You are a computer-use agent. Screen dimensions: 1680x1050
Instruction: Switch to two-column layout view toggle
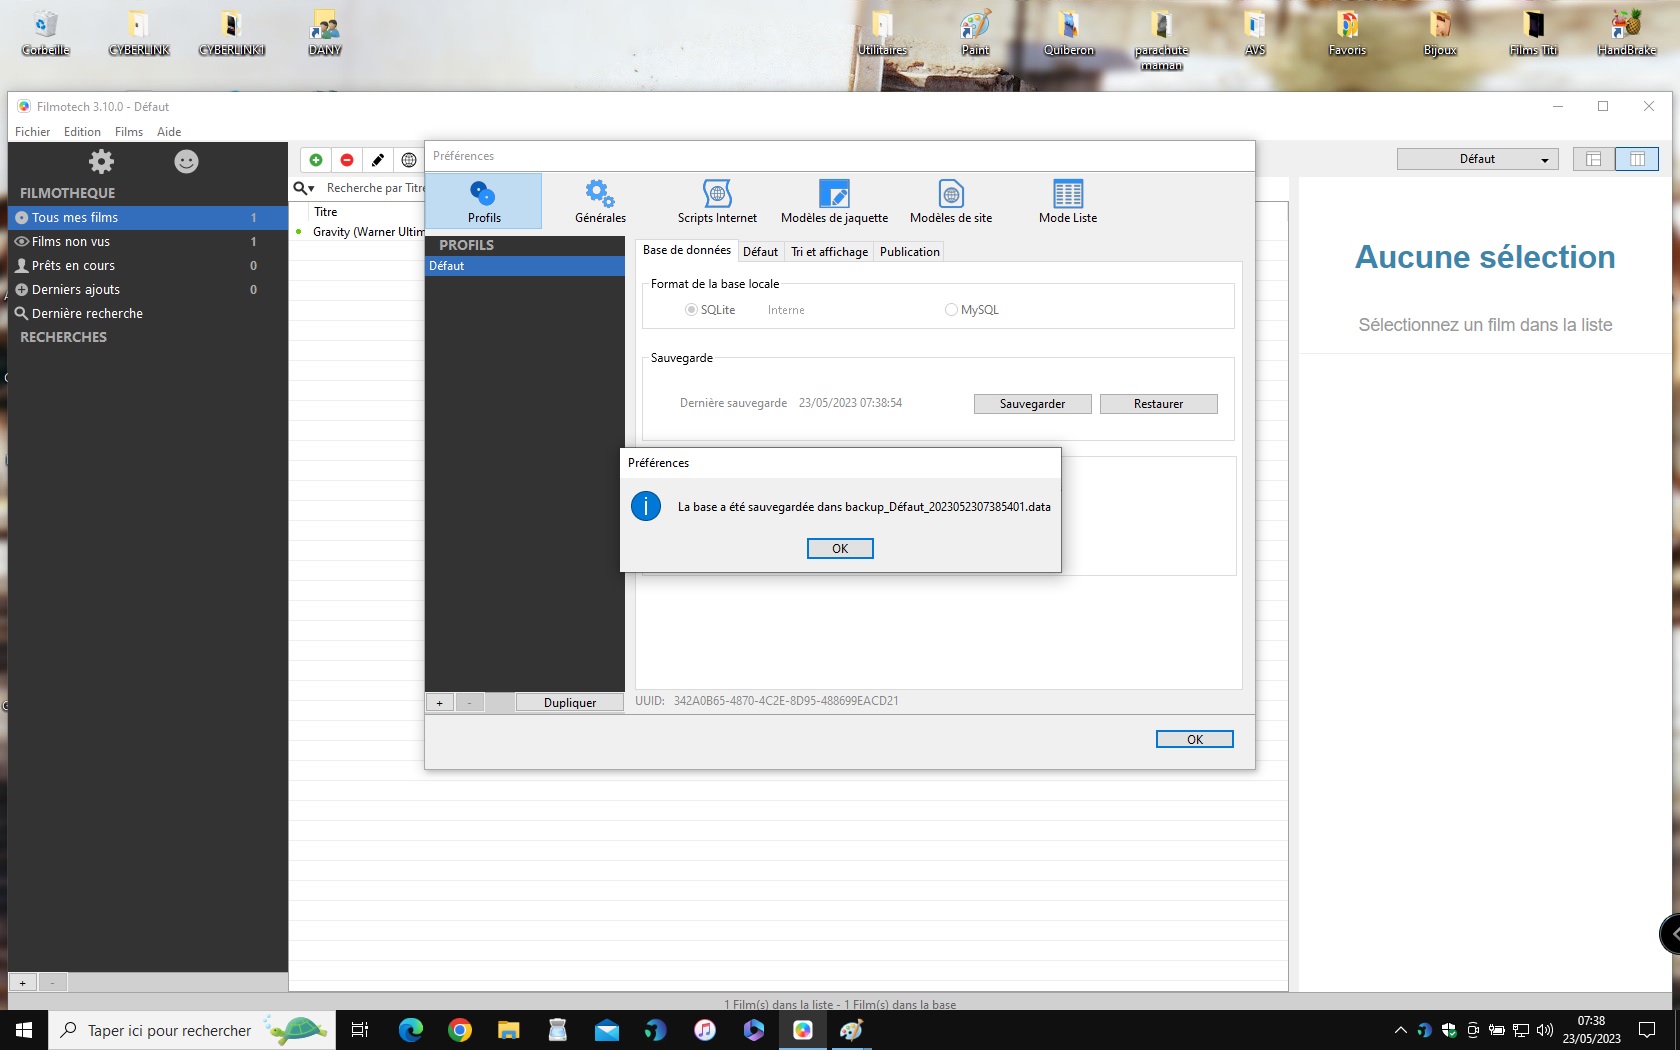(1636, 159)
